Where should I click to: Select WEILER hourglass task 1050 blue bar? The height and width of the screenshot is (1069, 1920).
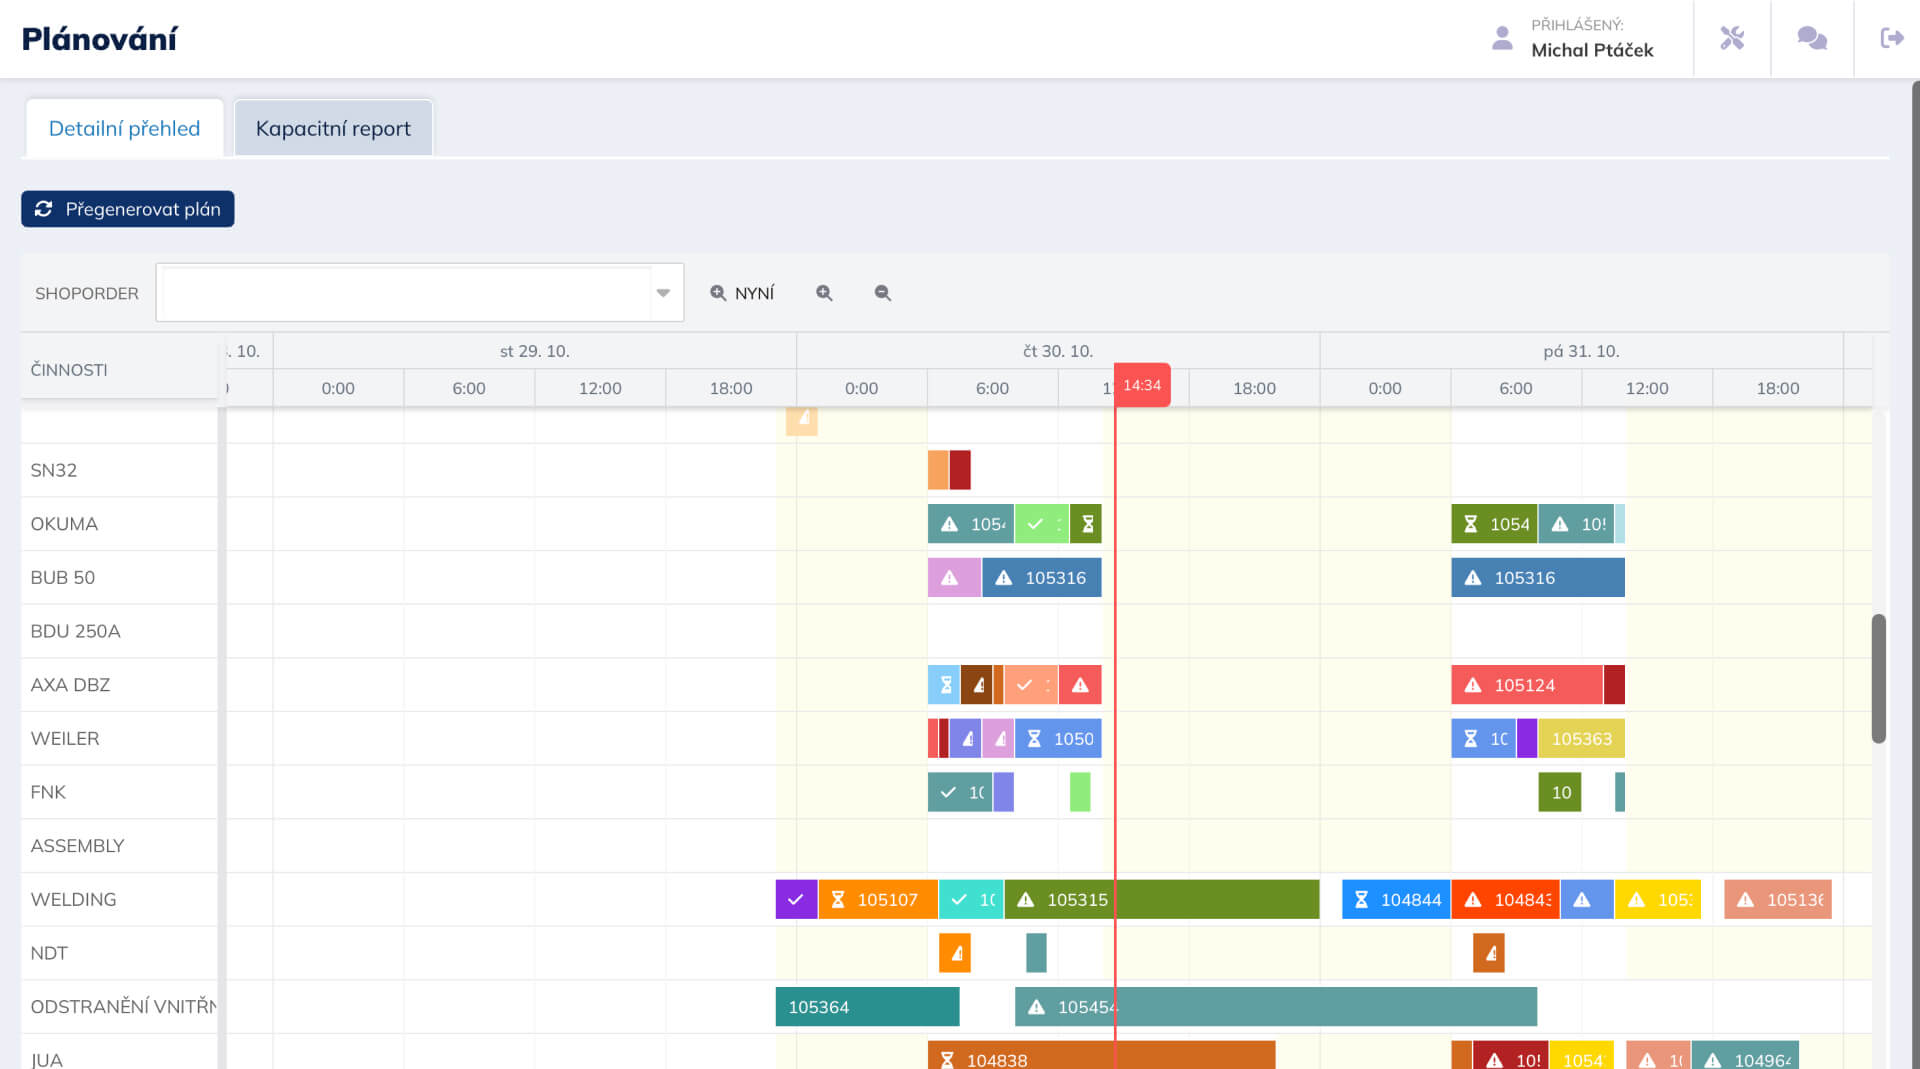1058,738
